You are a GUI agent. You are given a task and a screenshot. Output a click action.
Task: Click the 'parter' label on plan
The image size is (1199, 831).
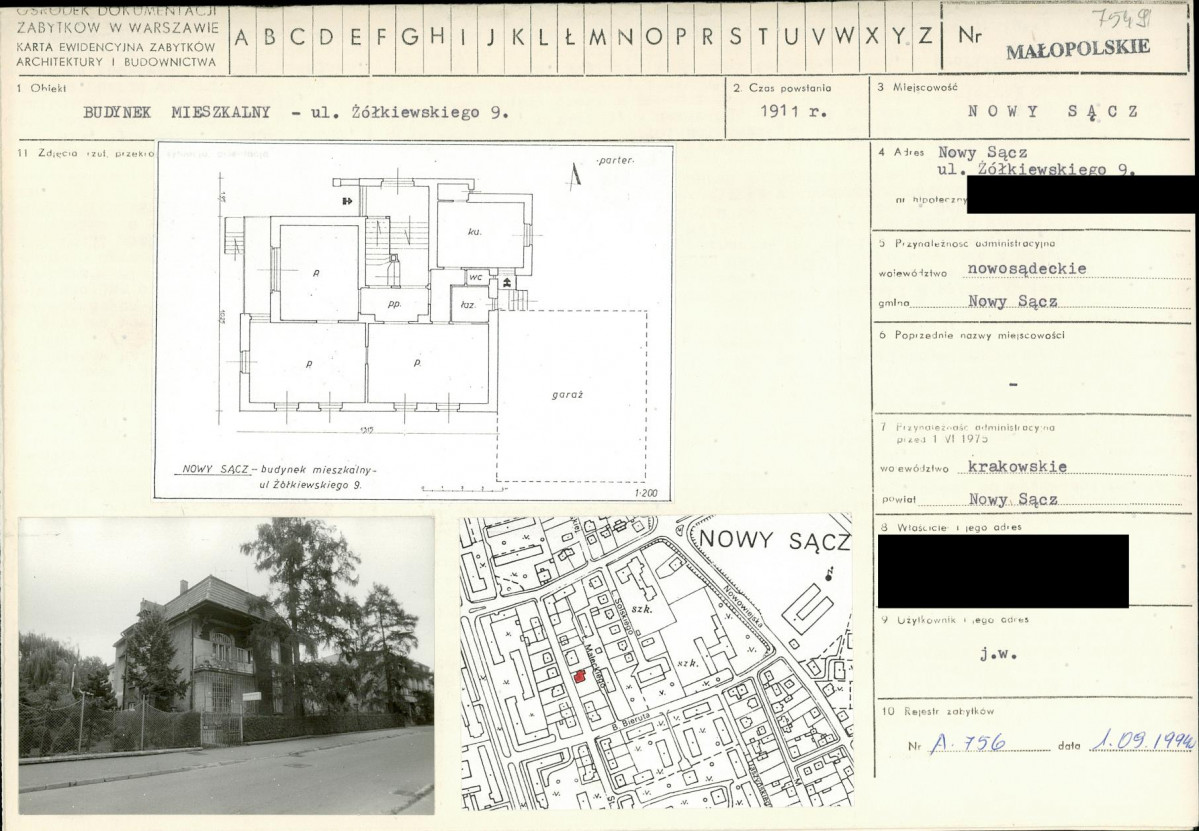(x=616, y=161)
